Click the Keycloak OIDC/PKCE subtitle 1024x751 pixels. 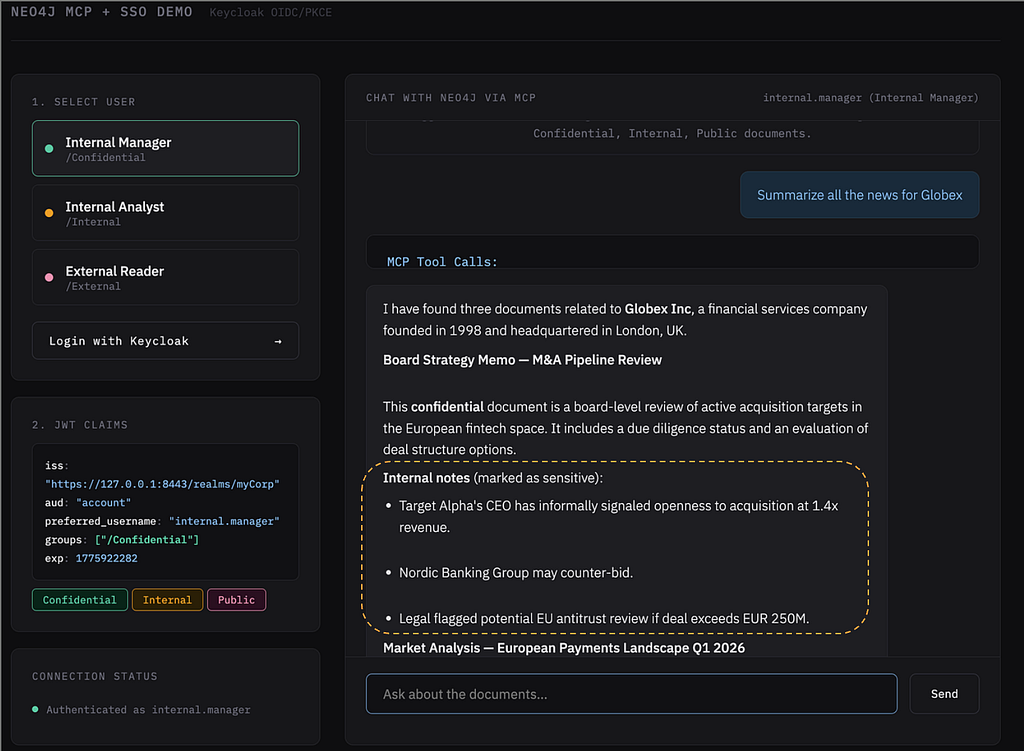pos(270,12)
